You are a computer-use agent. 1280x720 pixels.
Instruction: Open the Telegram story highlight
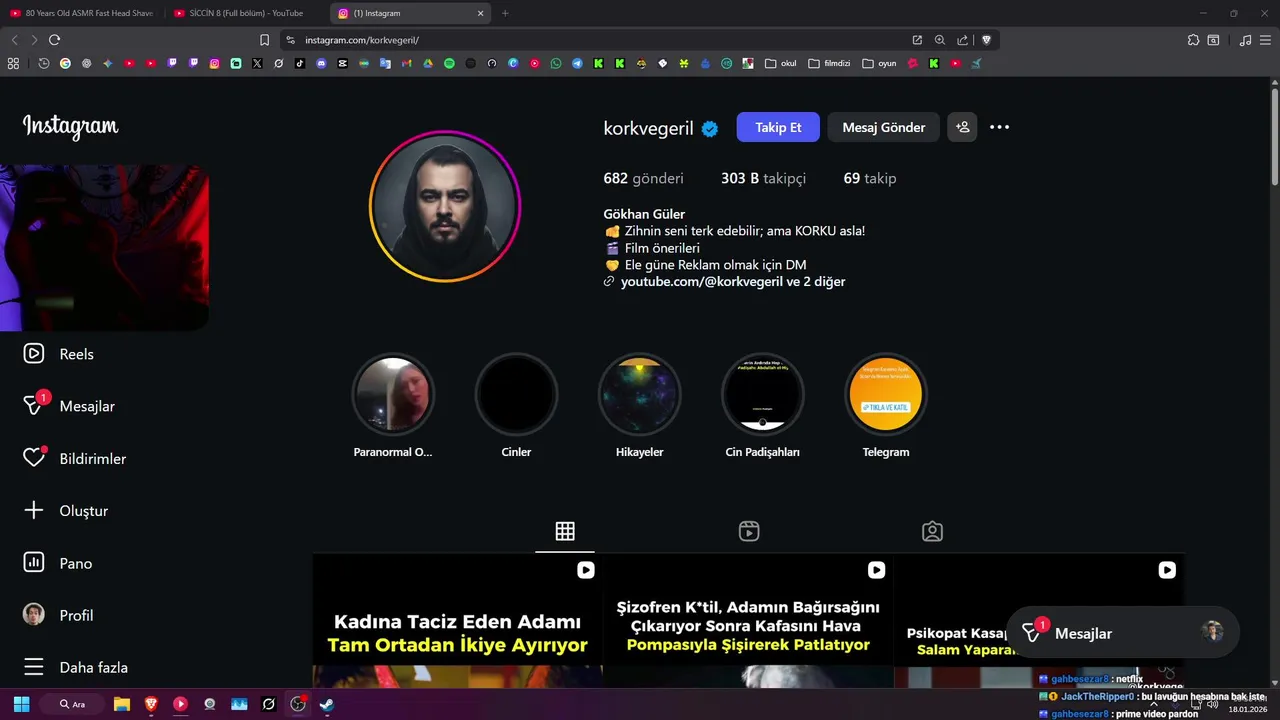(x=886, y=406)
